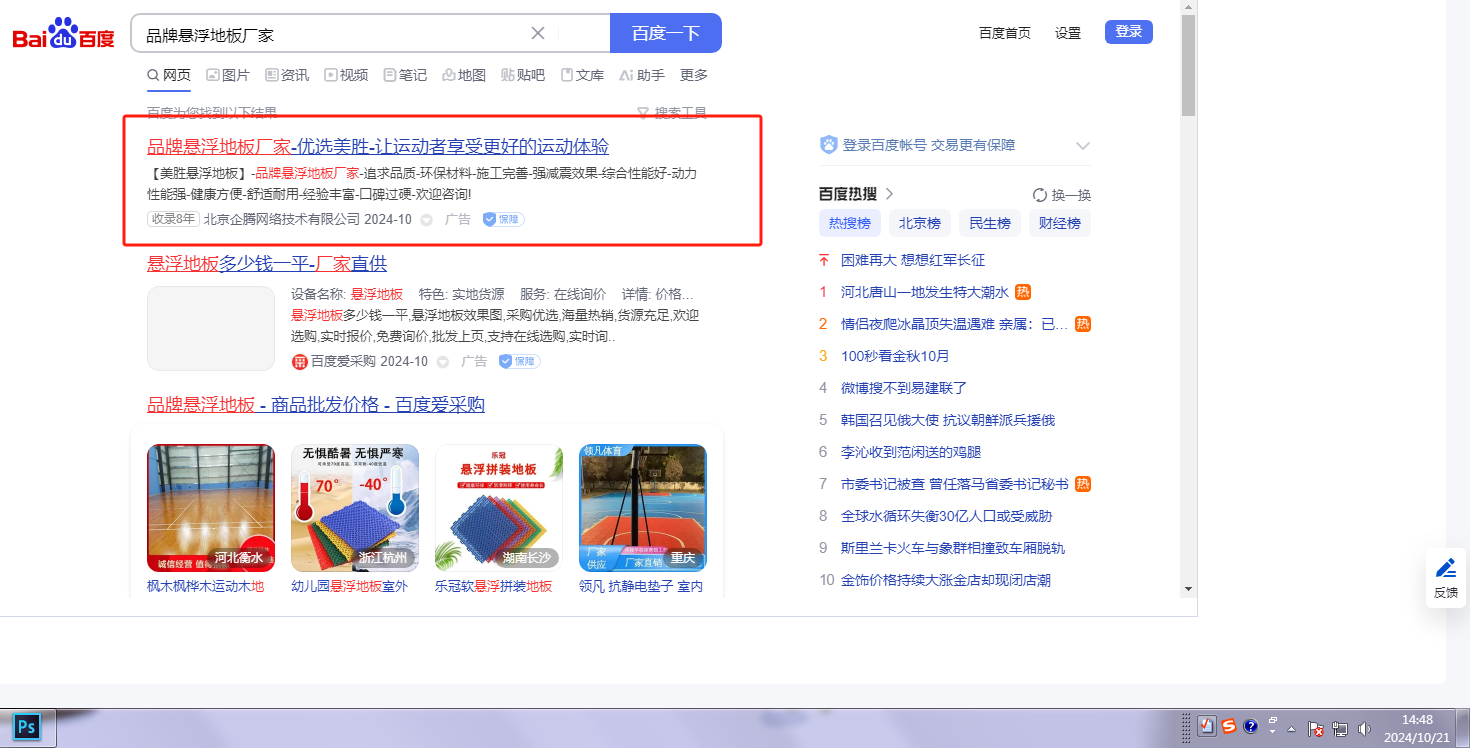The image size is (1470, 748).
Task: Select the 财经榜 hot list tab
Action: [1060, 223]
